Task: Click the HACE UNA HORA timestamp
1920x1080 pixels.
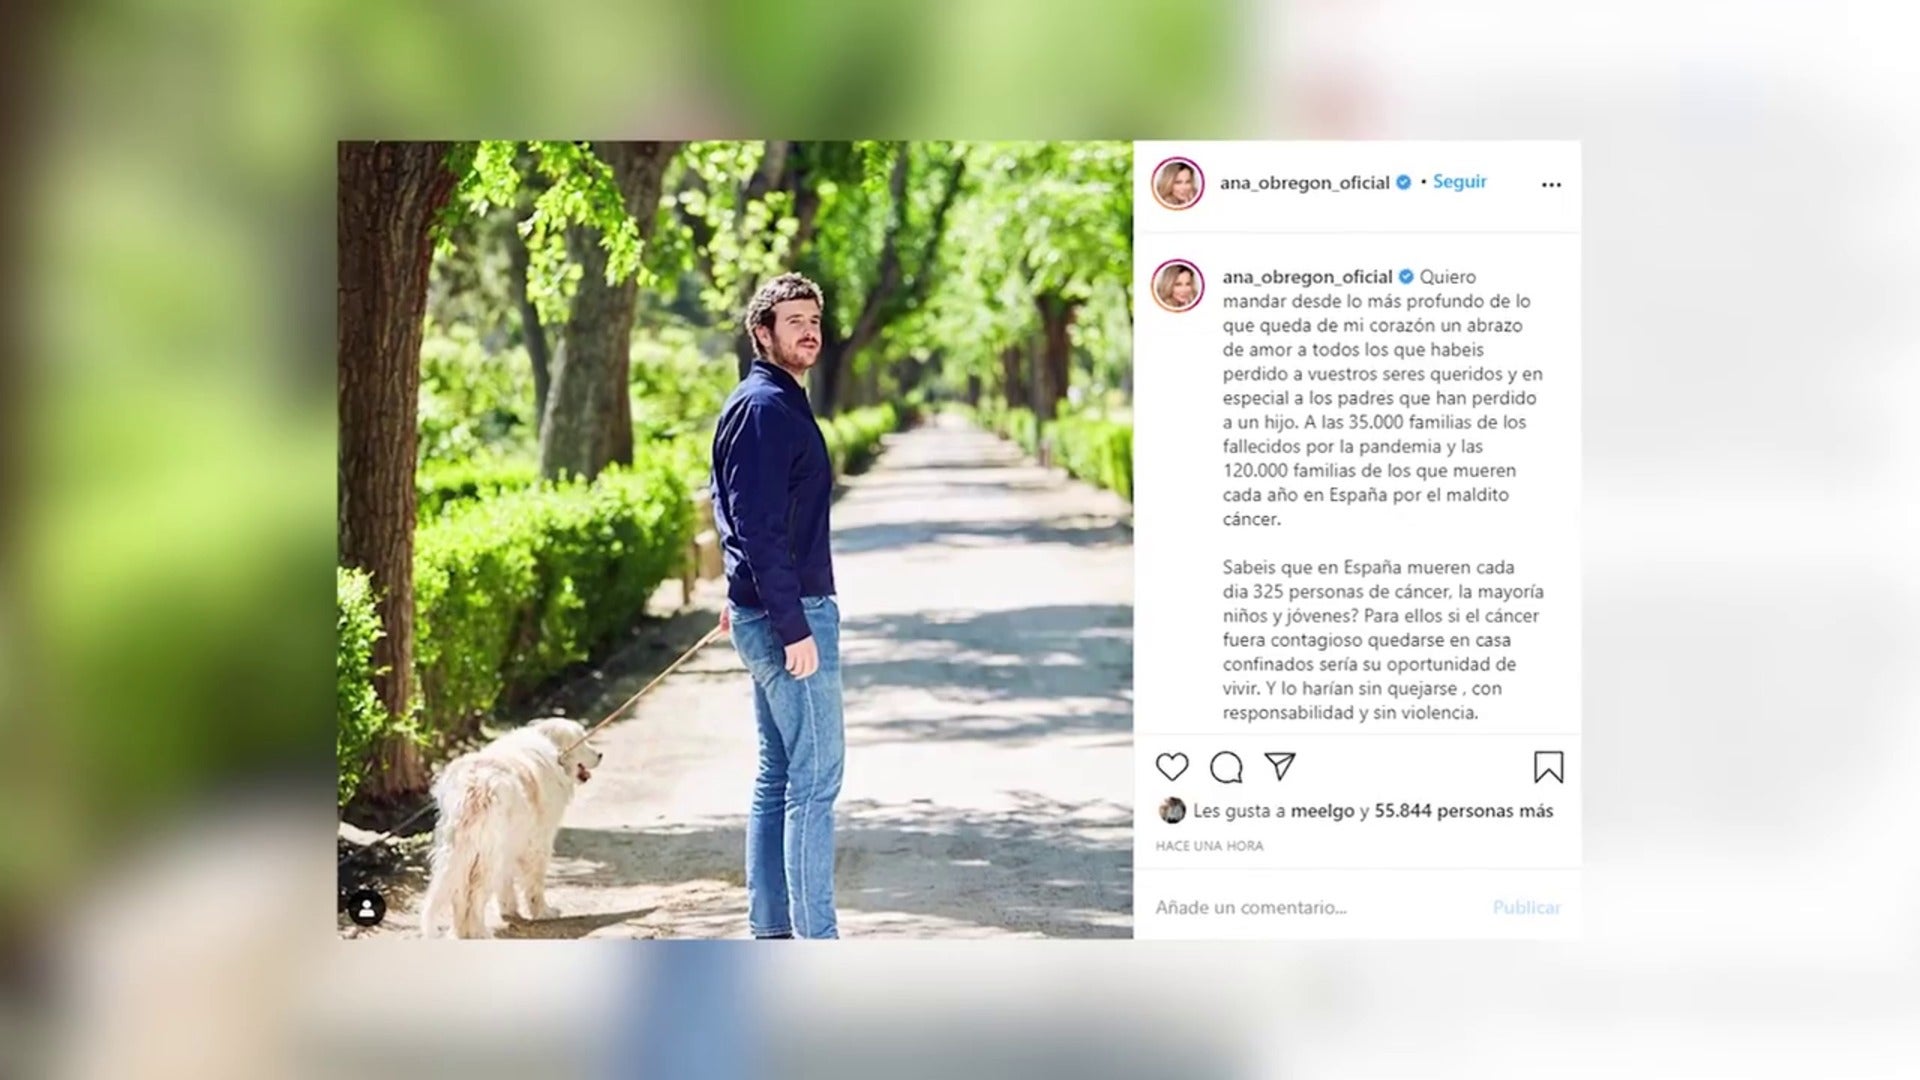Action: coord(1209,846)
